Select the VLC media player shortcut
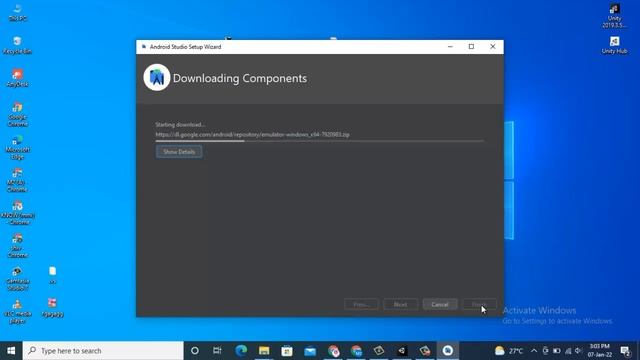This screenshot has height=360, width=640. 17,312
